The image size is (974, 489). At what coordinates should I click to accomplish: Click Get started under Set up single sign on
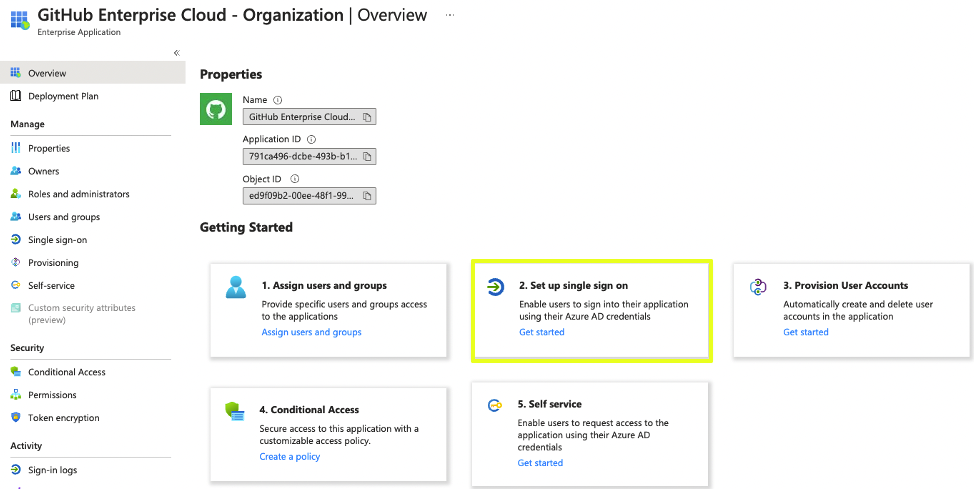(542, 332)
